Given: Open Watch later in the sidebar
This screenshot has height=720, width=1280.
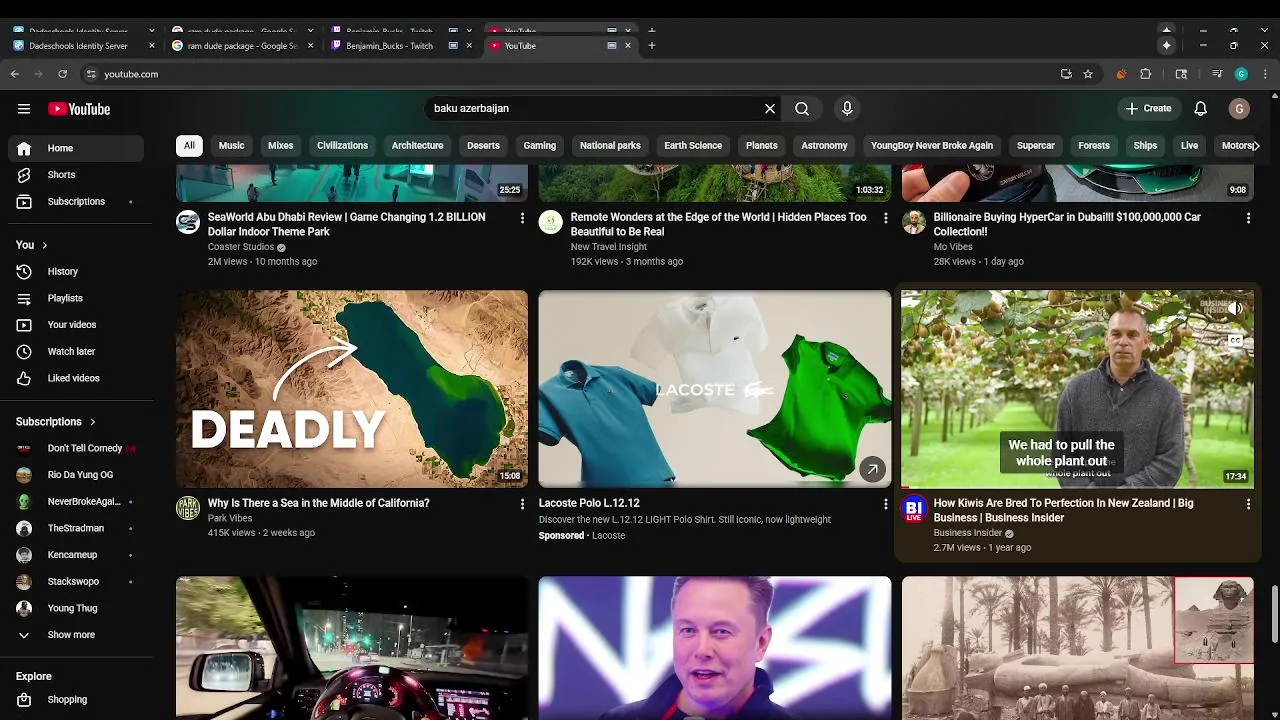Looking at the screenshot, I should 71,352.
